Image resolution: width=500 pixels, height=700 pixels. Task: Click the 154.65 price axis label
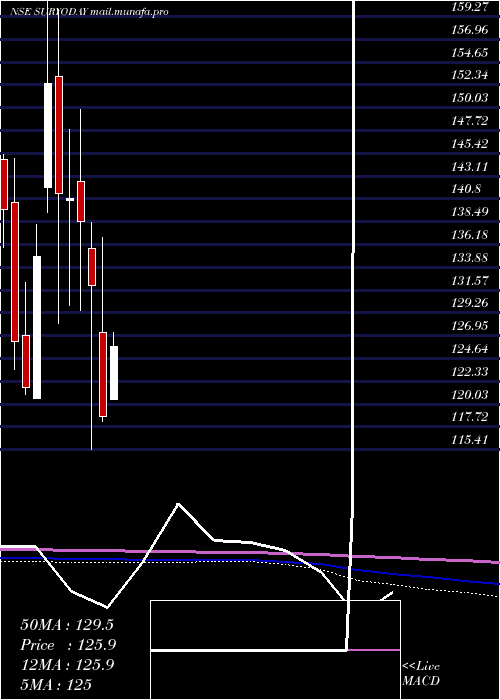click(470, 53)
